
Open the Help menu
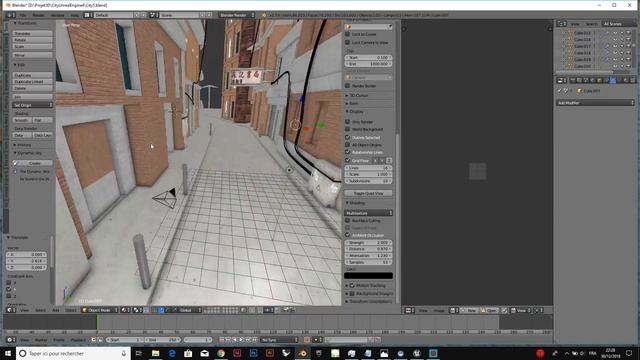(x=75, y=15)
